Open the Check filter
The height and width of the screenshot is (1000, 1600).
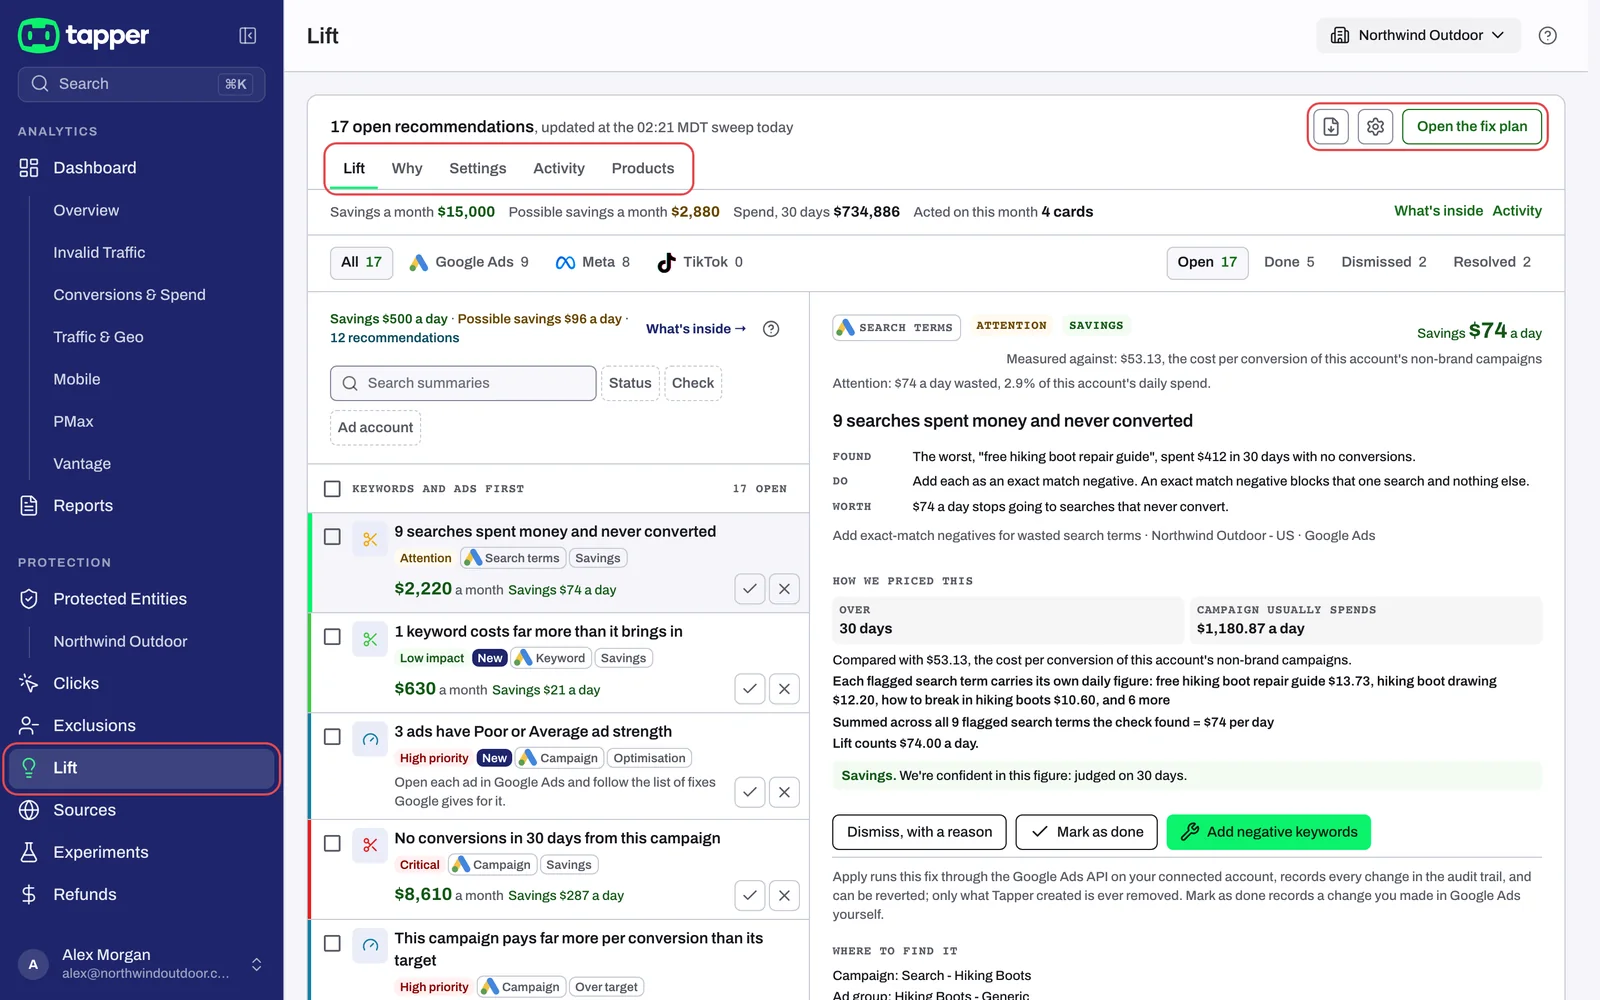(693, 383)
